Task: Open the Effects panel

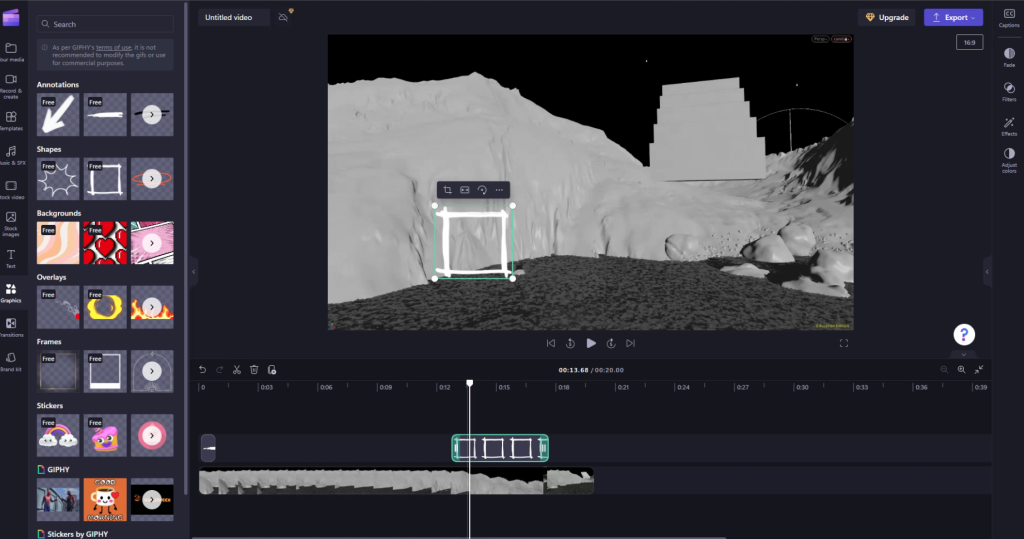Action: click(x=1009, y=126)
